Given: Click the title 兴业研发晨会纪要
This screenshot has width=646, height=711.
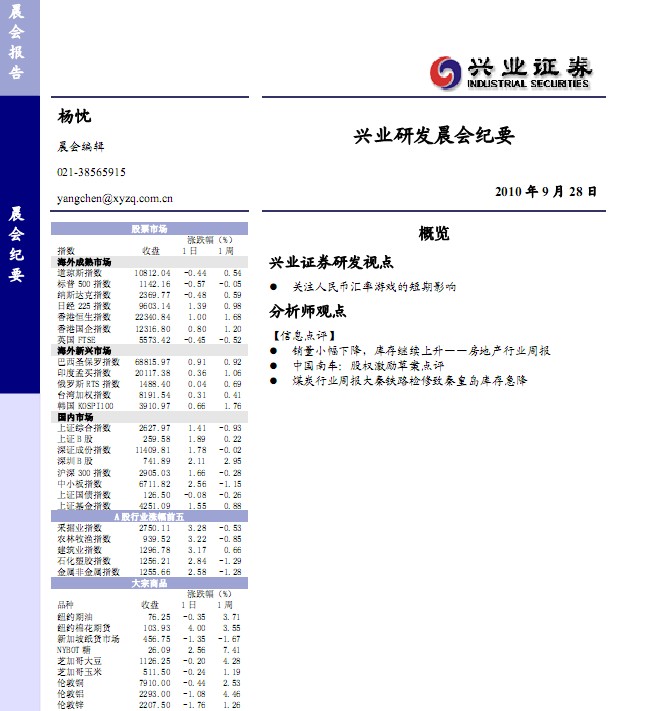Looking at the screenshot, I should click(x=434, y=136).
